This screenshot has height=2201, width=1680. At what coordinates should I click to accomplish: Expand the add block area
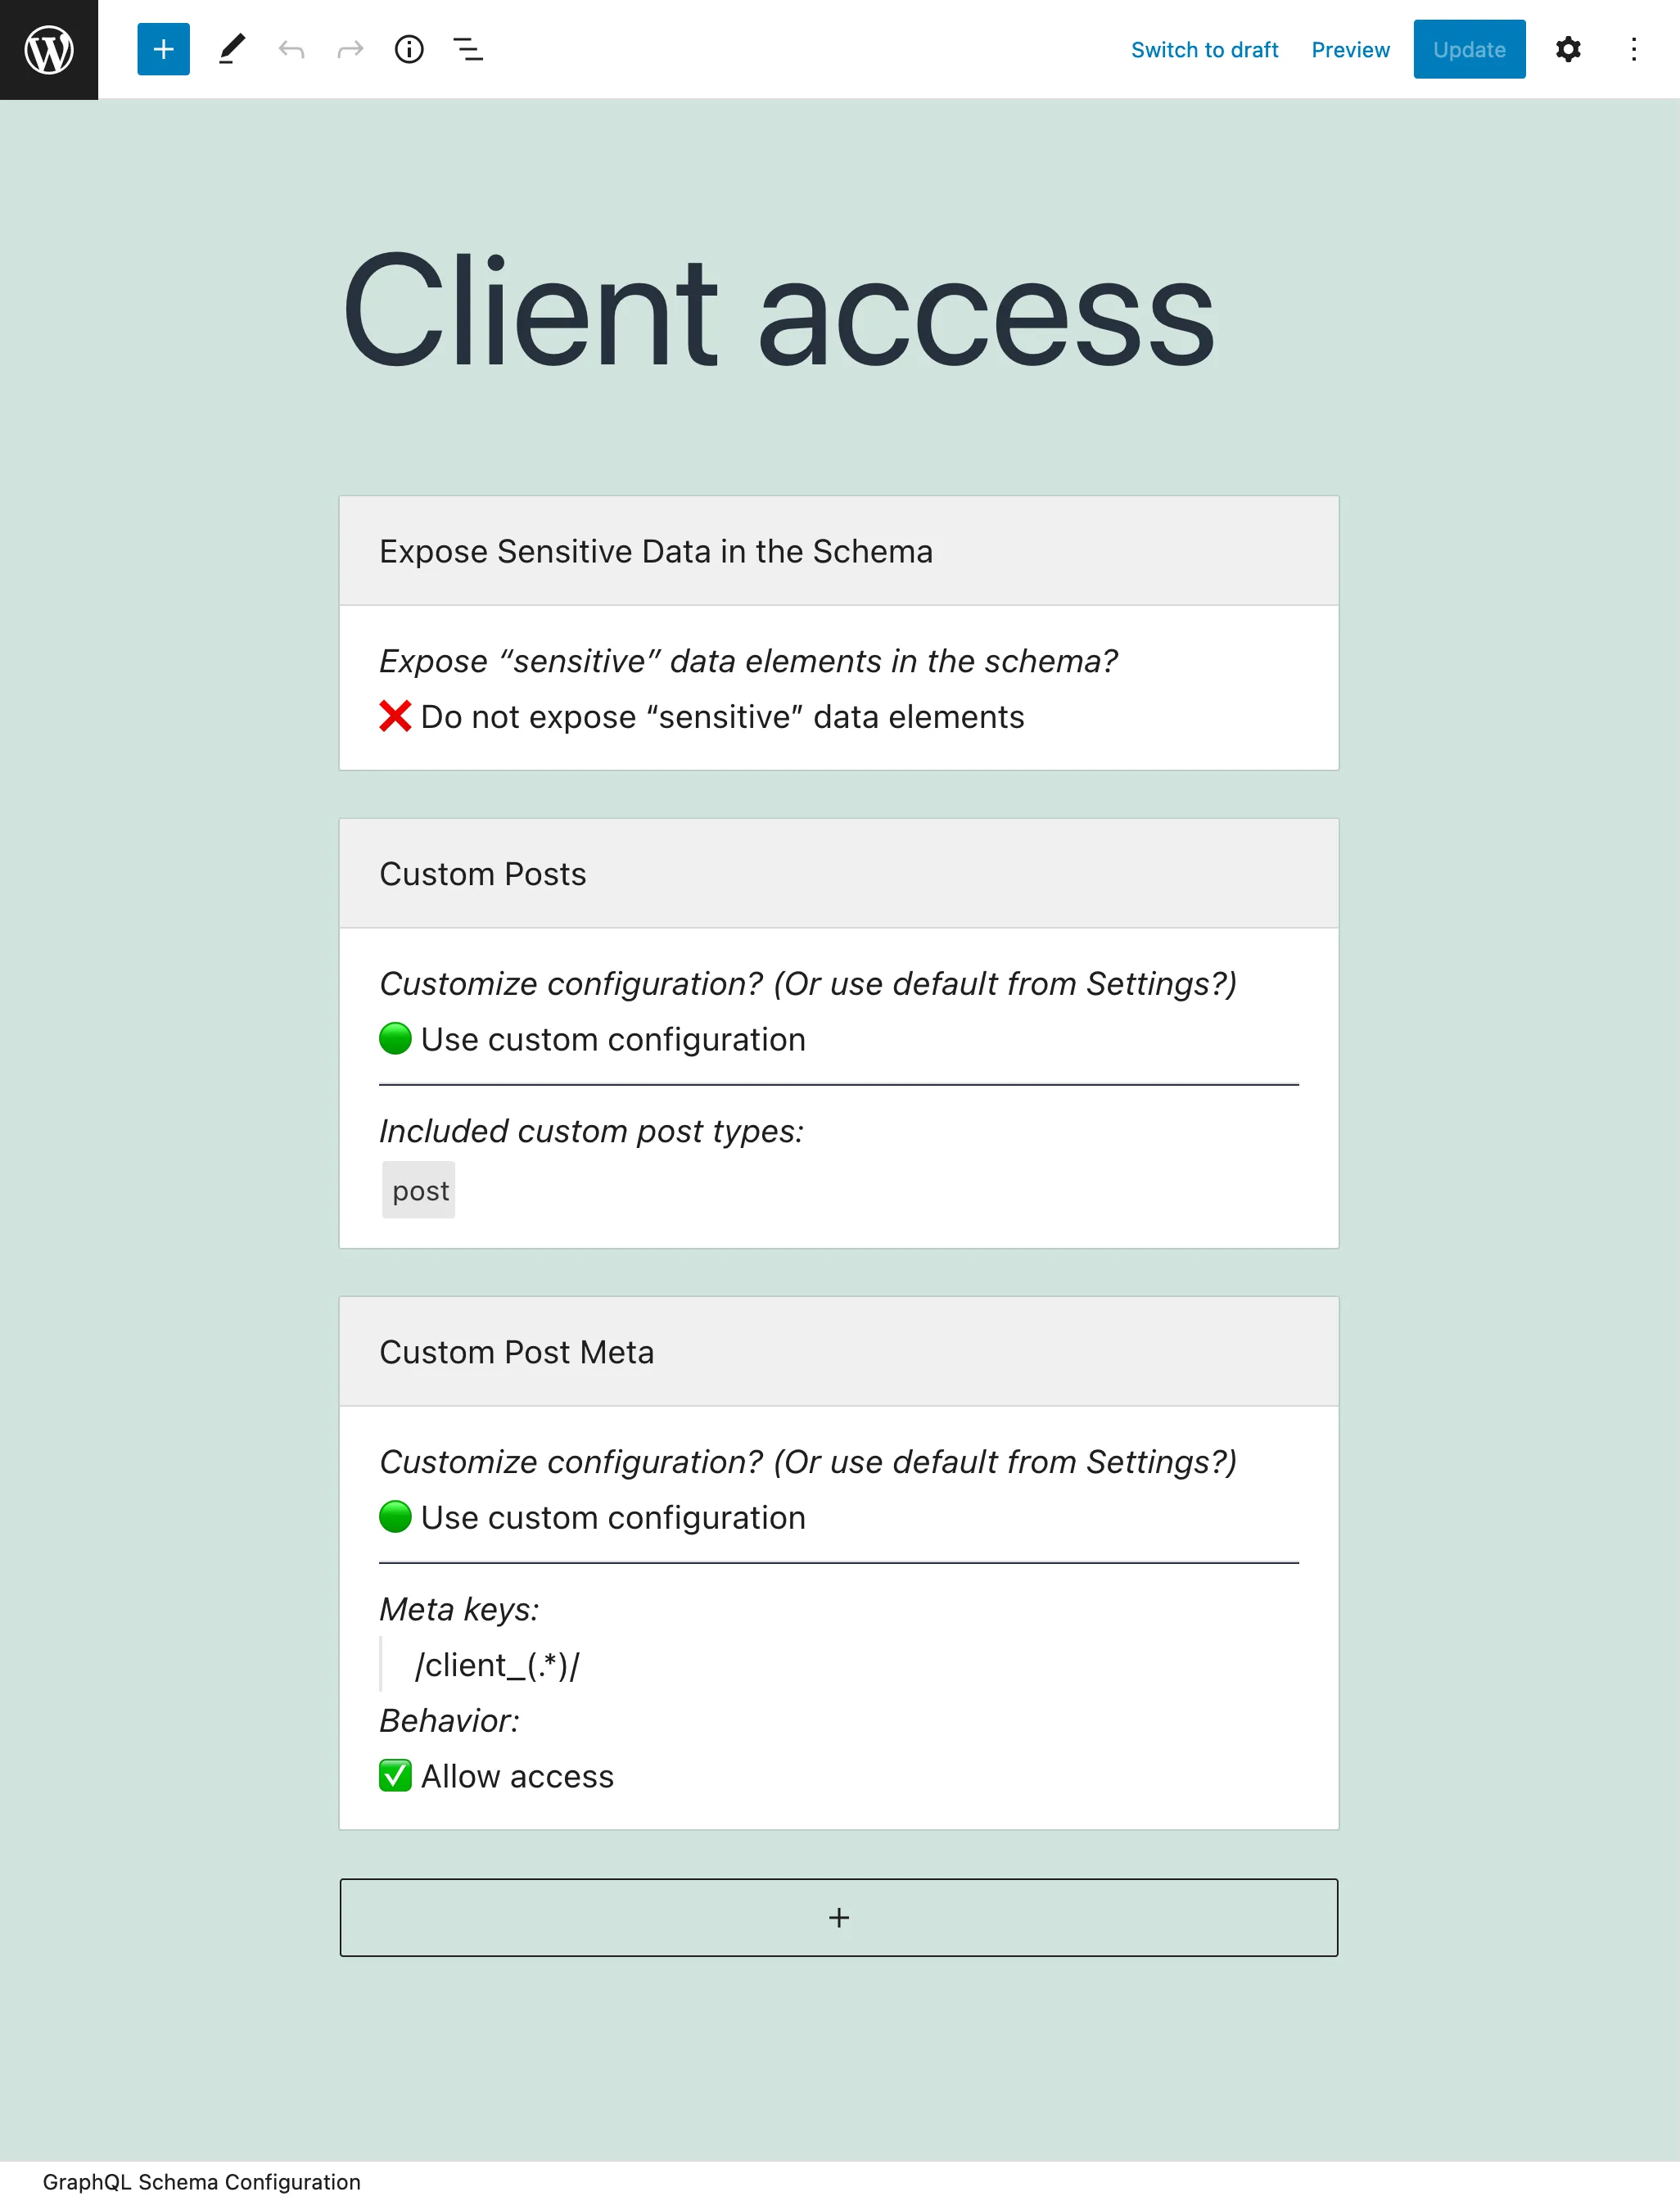point(840,1915)
